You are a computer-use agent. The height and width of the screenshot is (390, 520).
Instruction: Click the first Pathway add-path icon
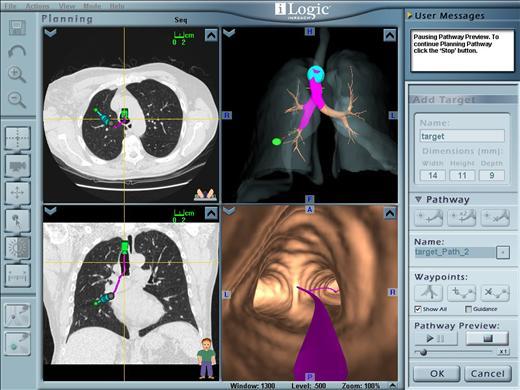point(429,218)
